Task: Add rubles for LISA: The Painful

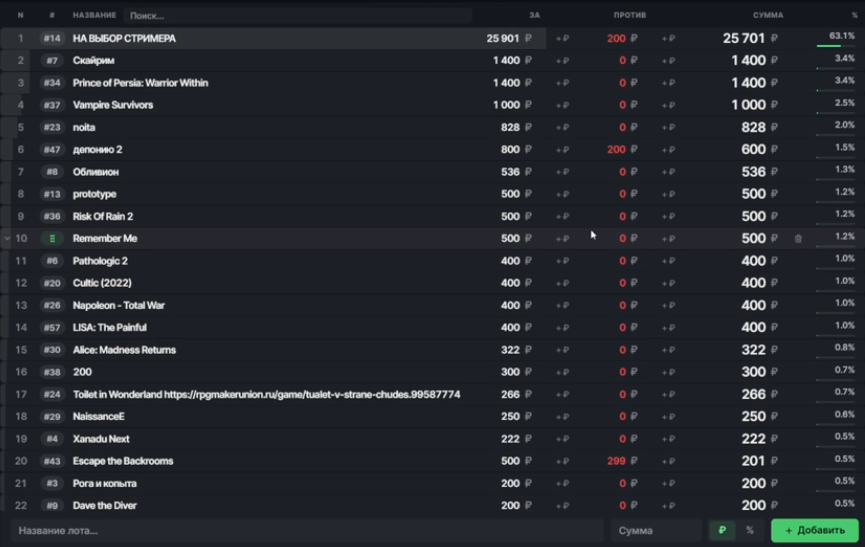Action: pyautogui.click(x=562, y=328)
